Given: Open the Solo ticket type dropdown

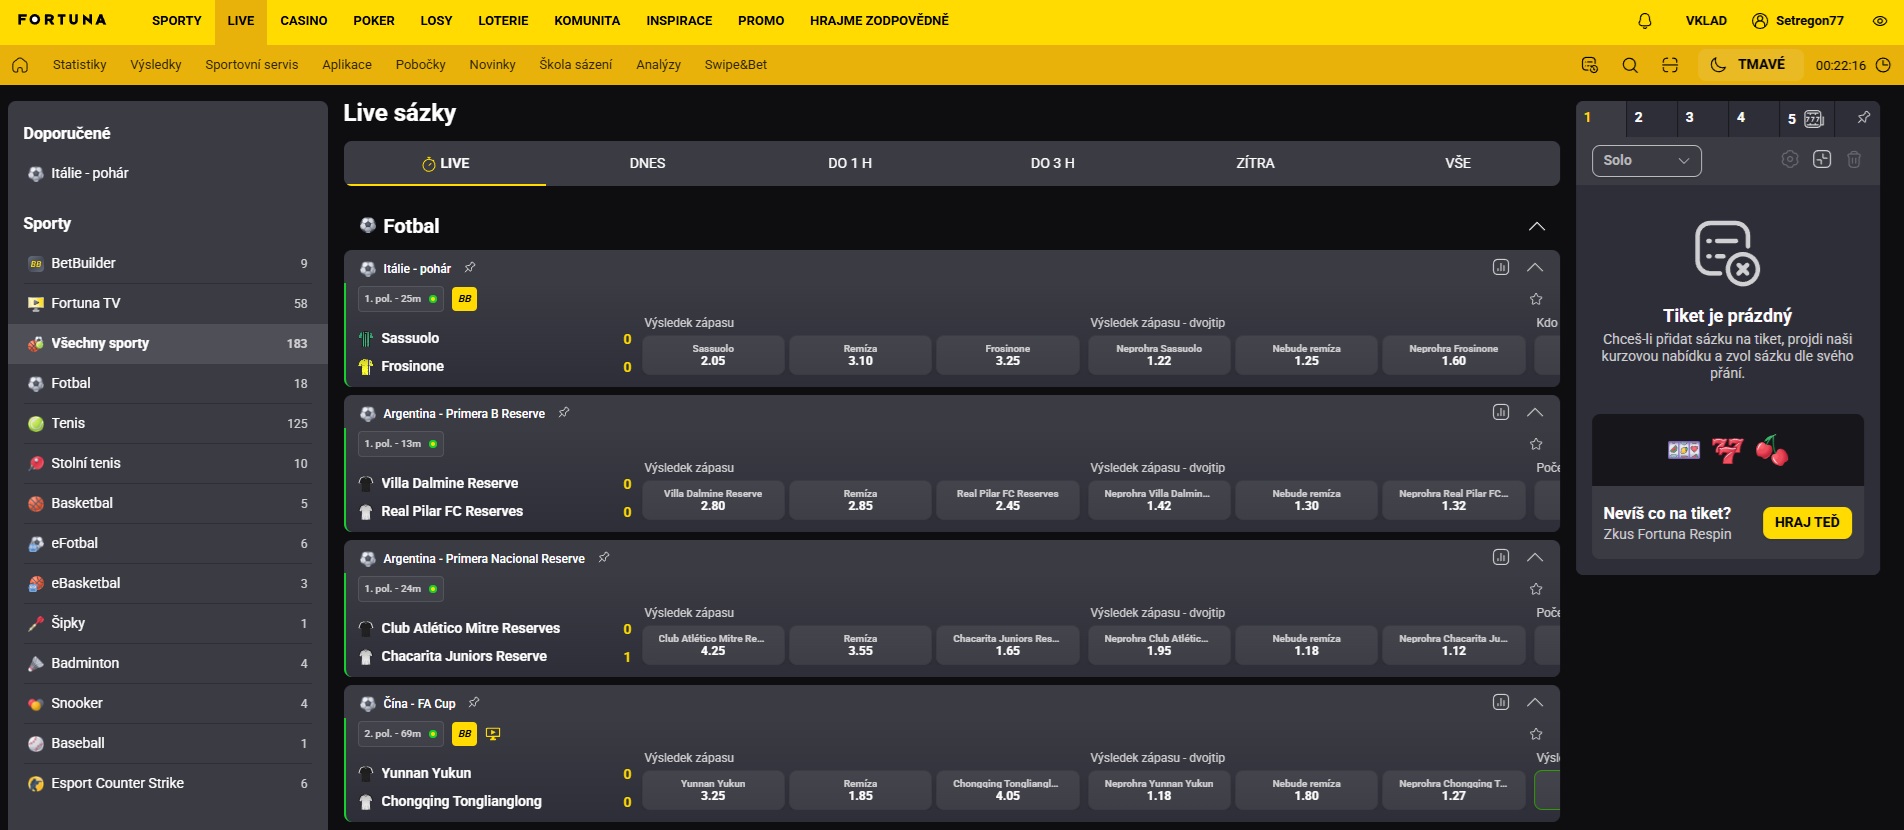Looking at the screenshot, I should pyautogui.click(x=1646, y=161).
